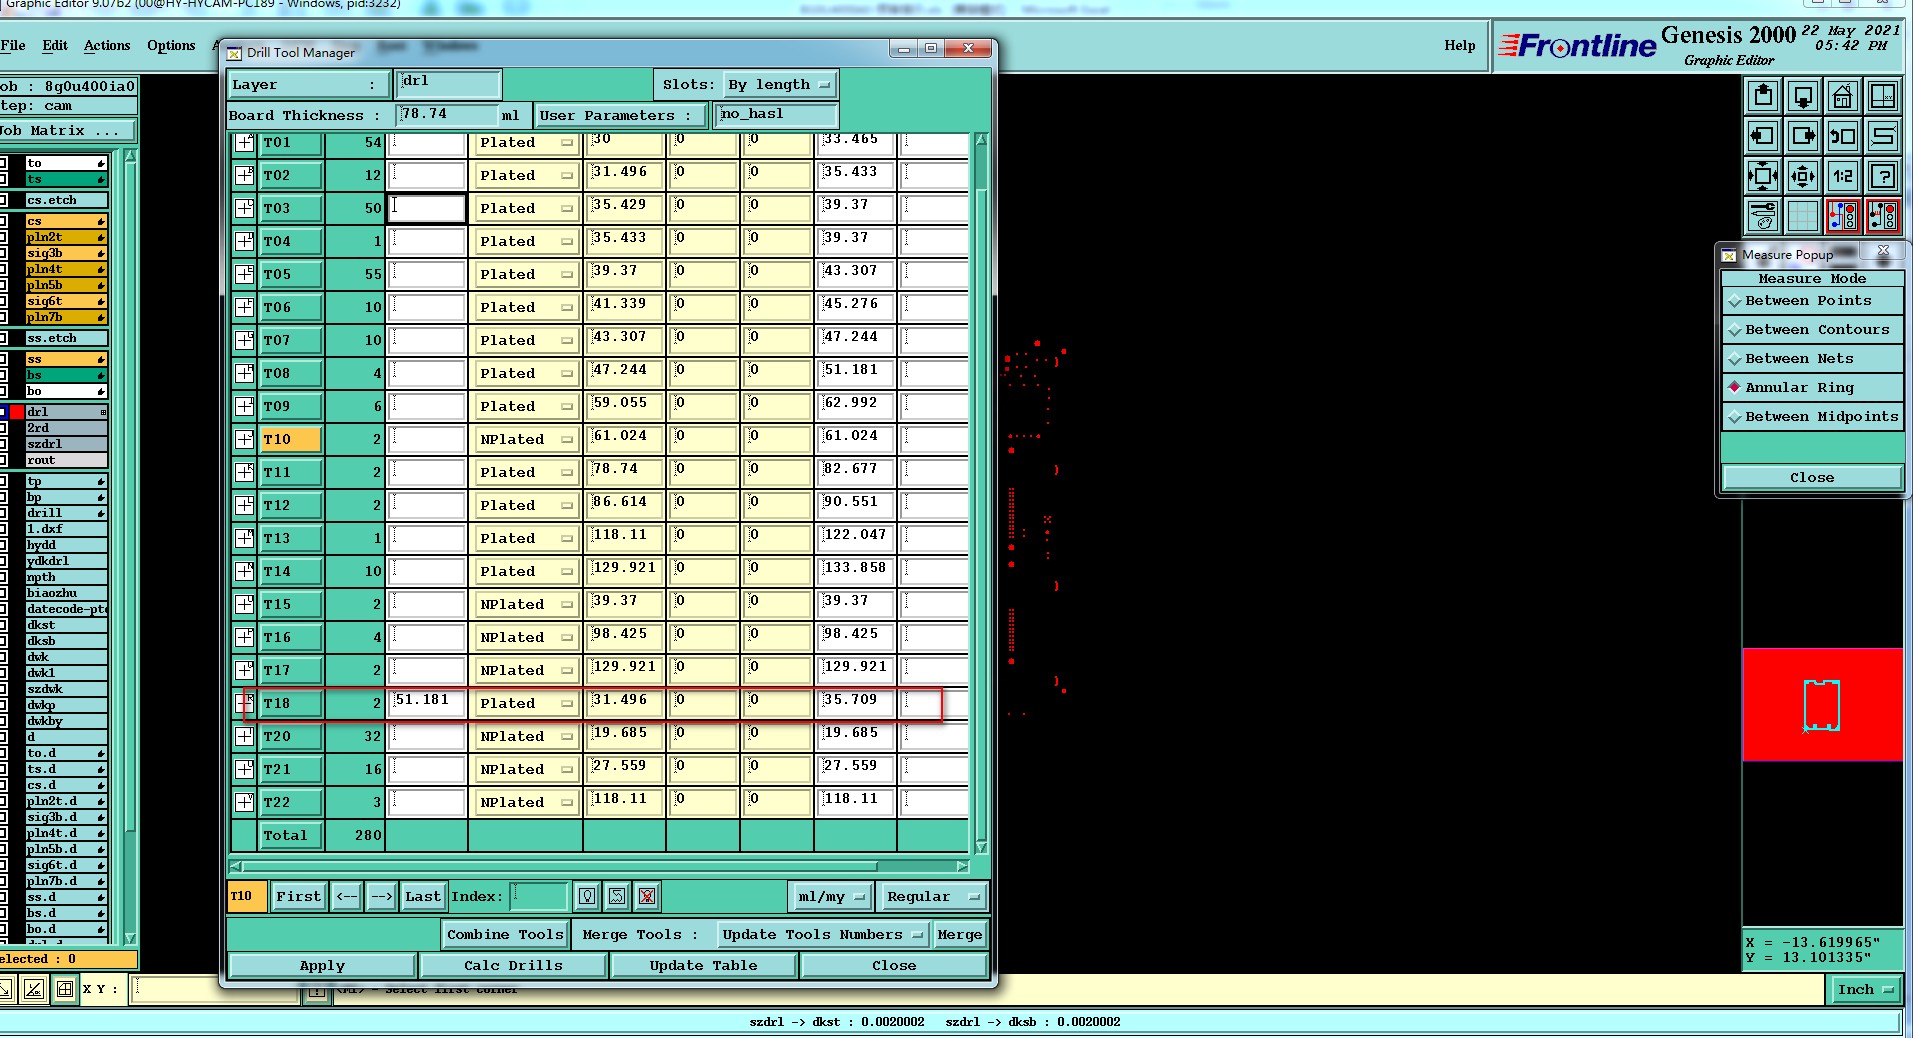The height and width of the screenshot is (1038, 1913).
Task: Open the Regular mode dropdown
Action: (x=932, y=897)
